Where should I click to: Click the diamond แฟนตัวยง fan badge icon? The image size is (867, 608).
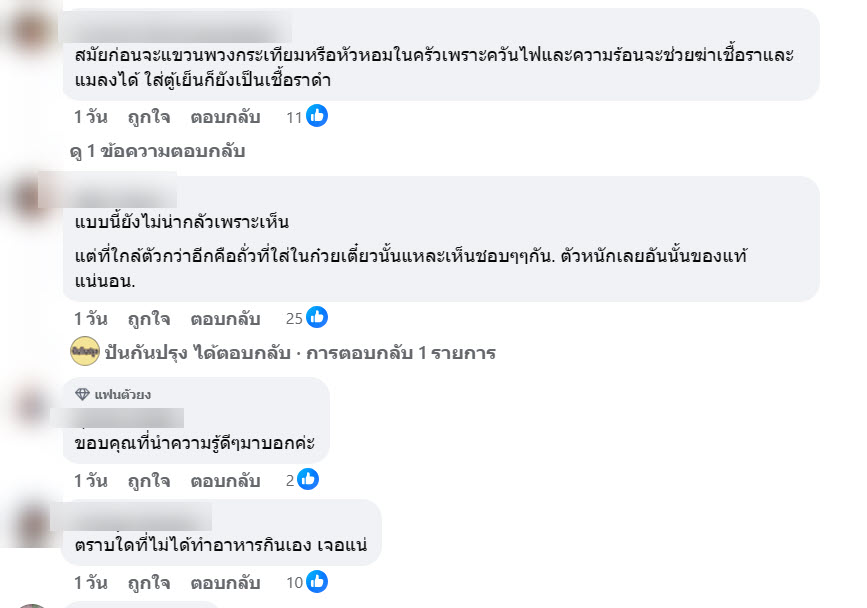82,394
